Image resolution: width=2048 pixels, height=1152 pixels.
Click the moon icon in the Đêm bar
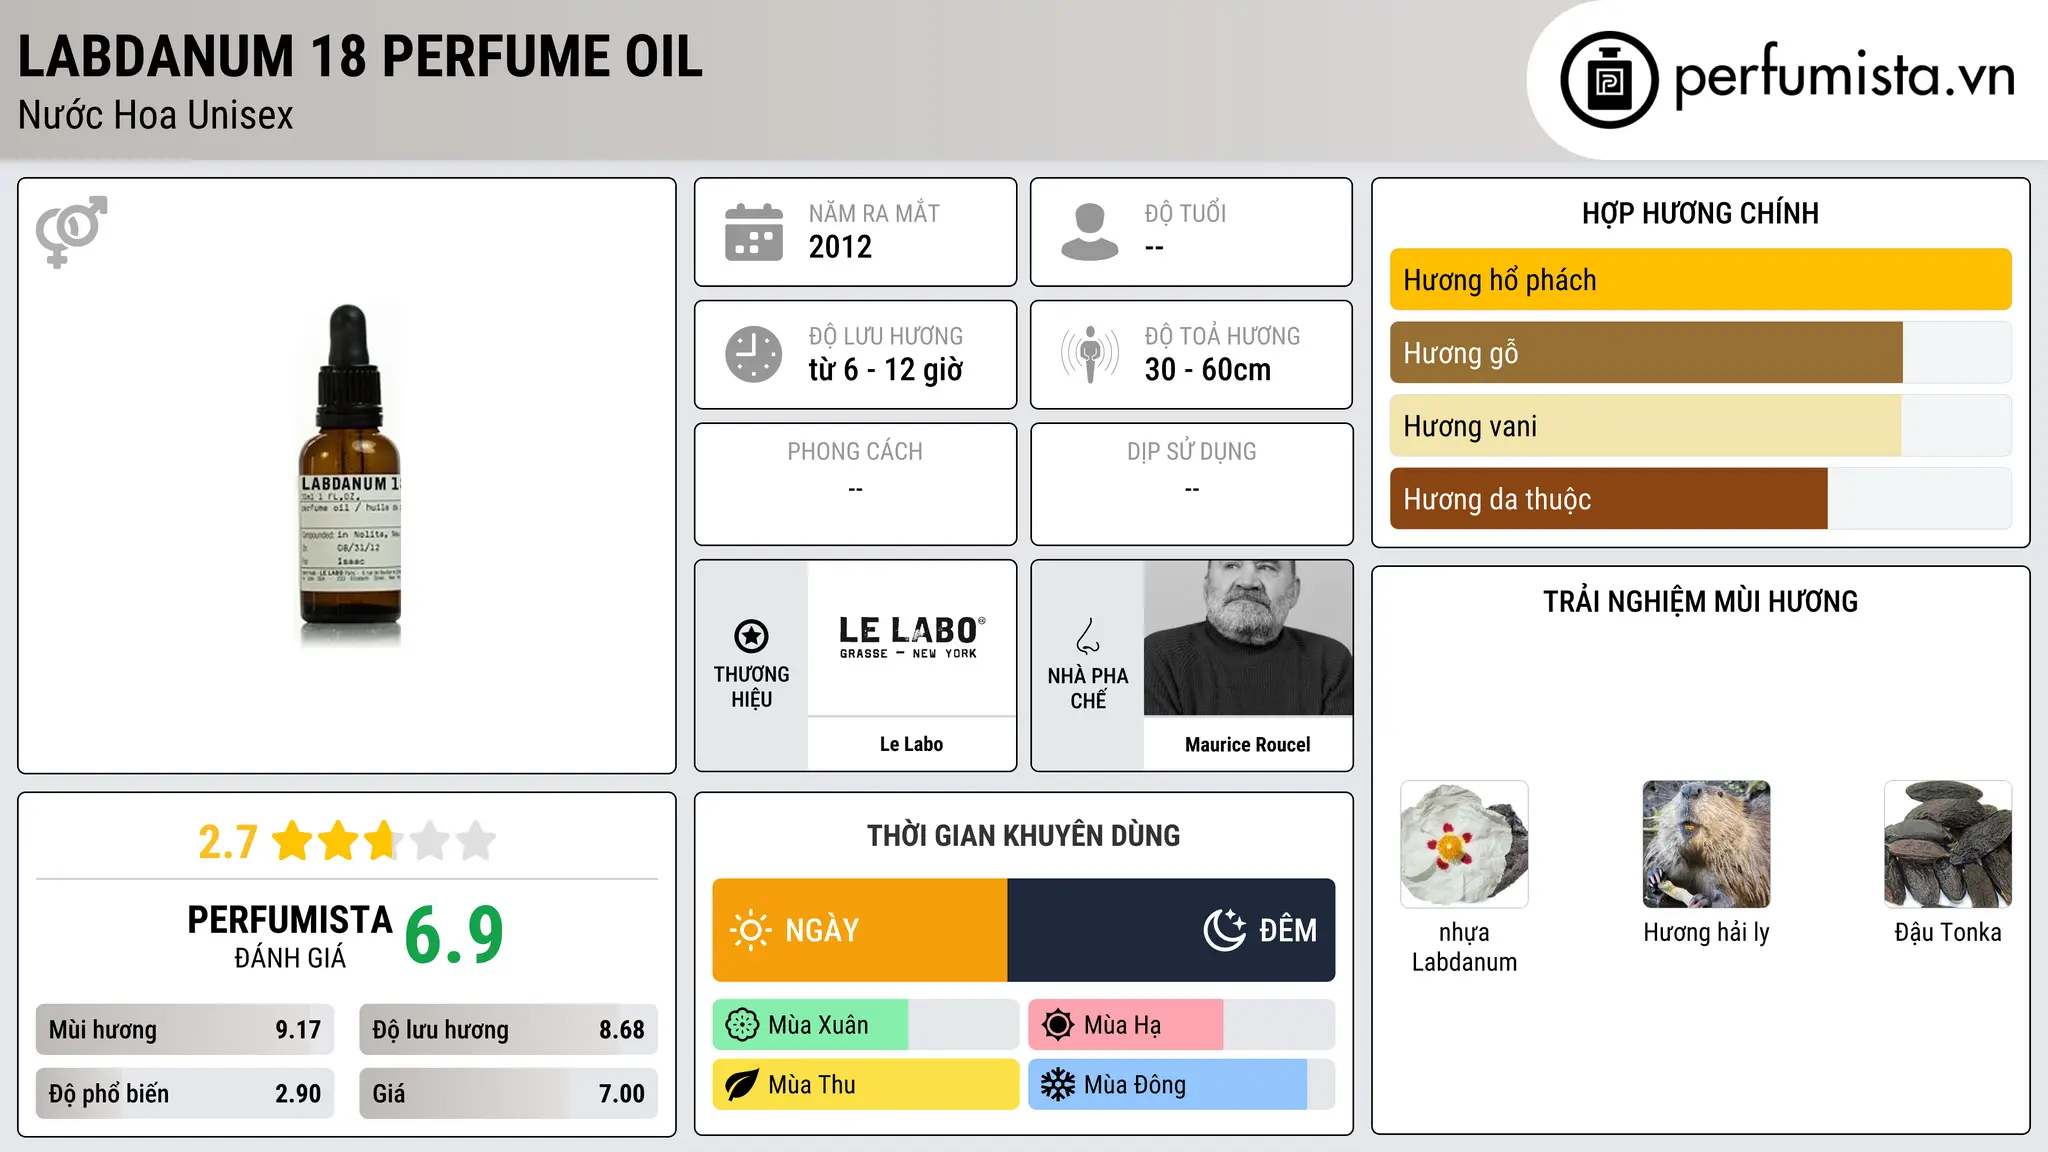tap(1225, 930)
